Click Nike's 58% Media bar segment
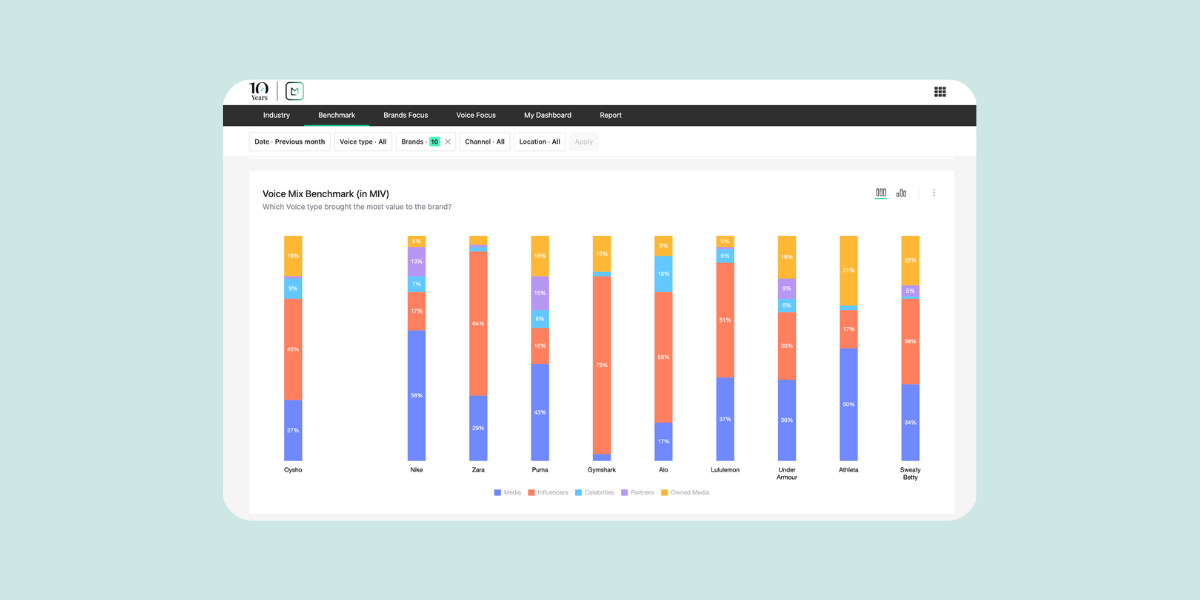This screenshot has height=600, width=1200. [417, 395]
